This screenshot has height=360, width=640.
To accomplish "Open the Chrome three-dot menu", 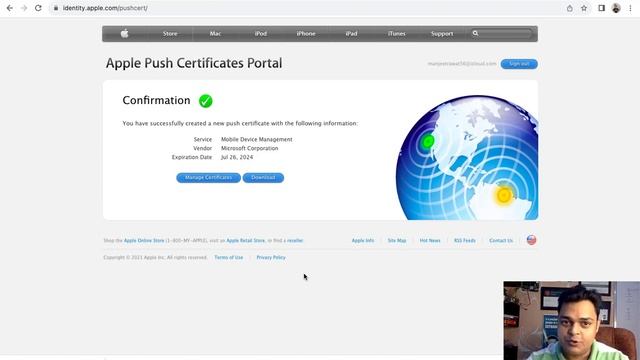I will [630, 8].
